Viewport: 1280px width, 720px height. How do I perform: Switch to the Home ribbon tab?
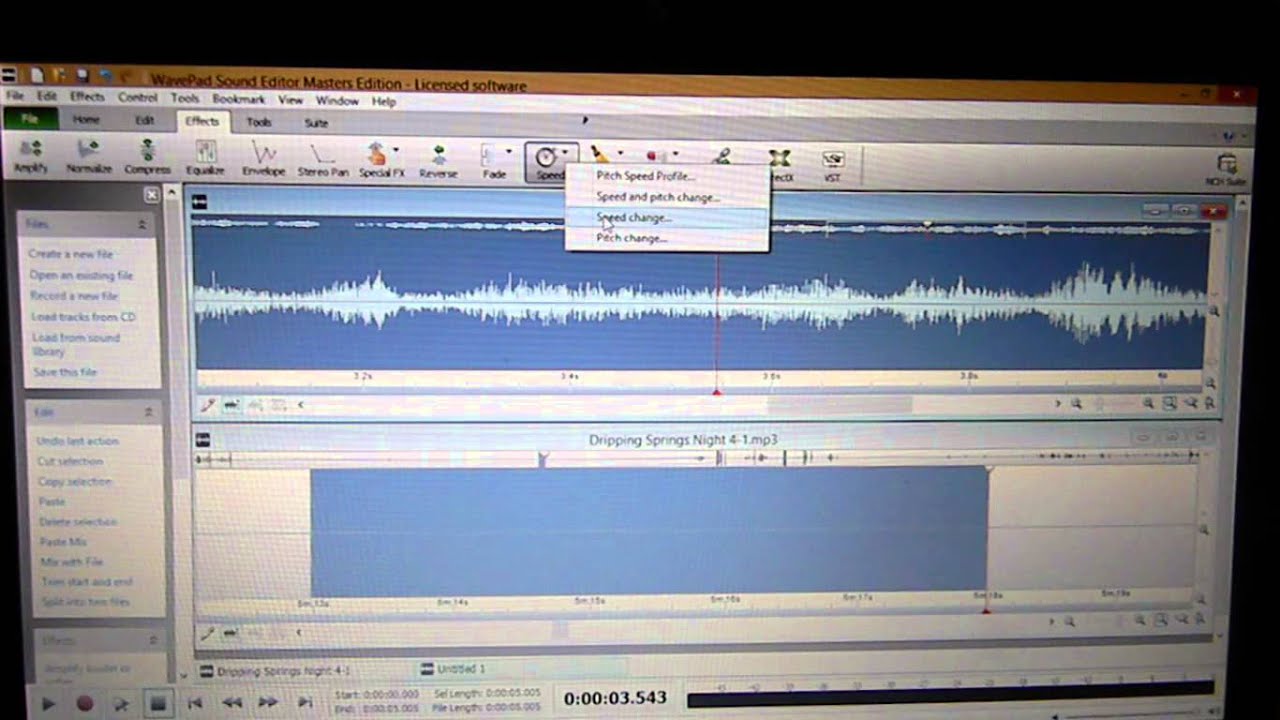(x=86, y=119)
